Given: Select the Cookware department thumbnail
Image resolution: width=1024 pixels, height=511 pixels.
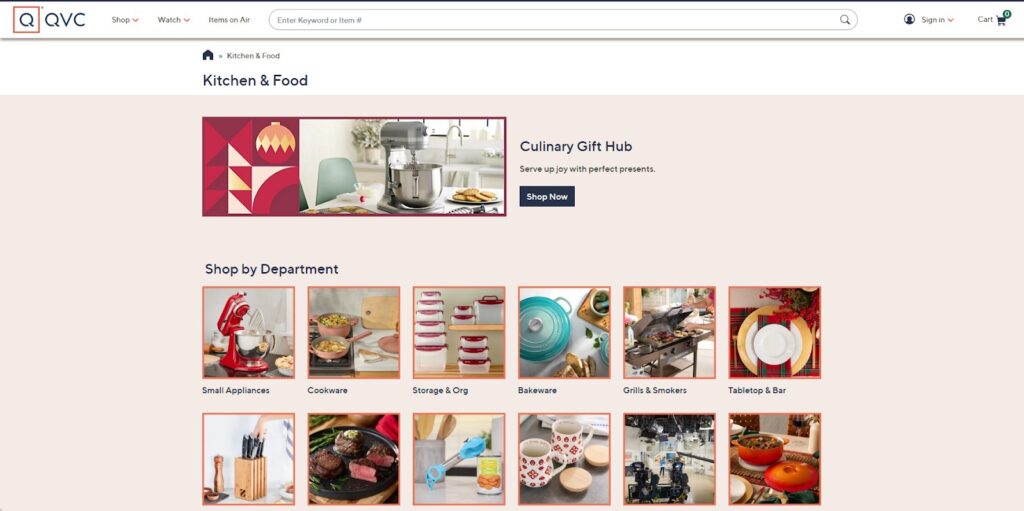Looking at the screenshot, I should [x=354, y=333].
